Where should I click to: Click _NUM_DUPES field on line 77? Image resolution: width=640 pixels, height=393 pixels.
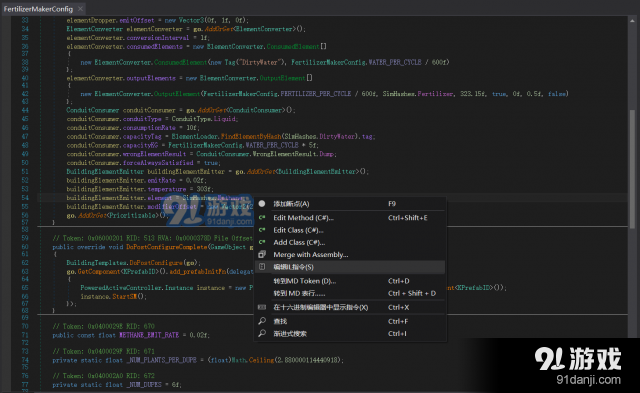tap(144, 384)
